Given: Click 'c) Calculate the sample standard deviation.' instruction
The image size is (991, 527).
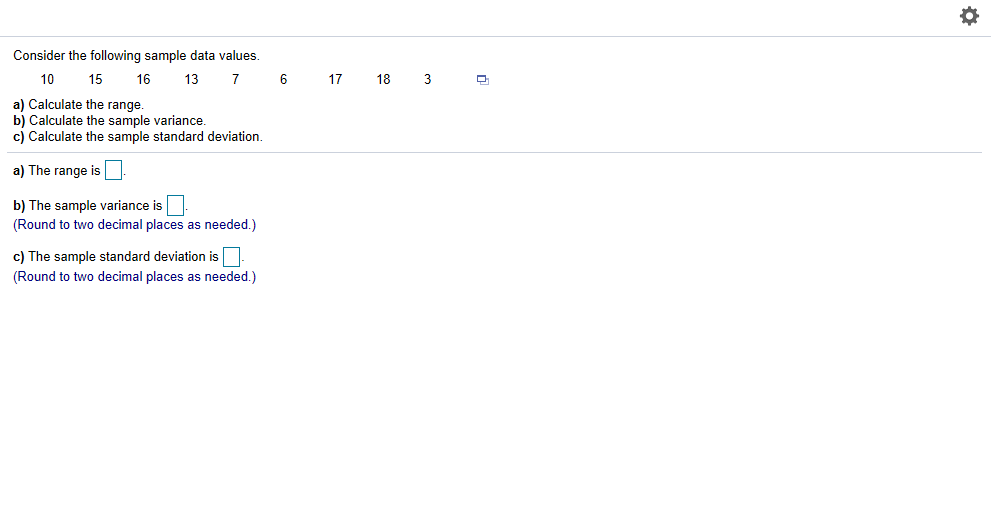Looking at the screenshot, I should pyautogui.click(x=138, y=136).
